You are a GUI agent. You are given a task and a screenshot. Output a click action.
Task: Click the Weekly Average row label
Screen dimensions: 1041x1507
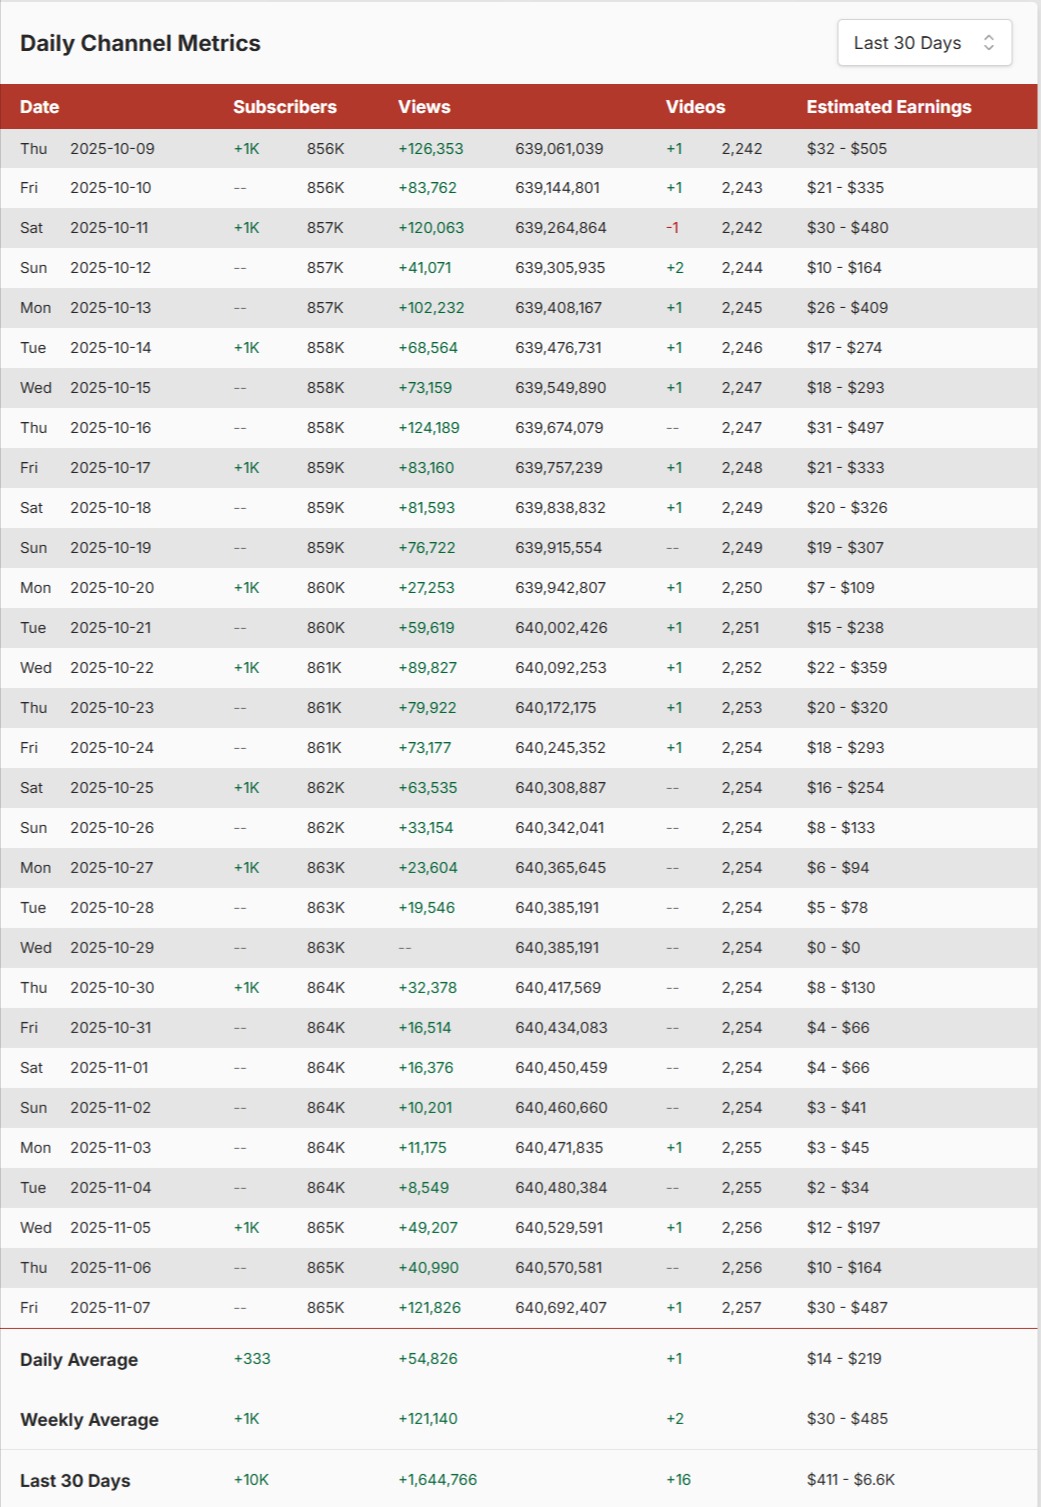coord(89,1420)
